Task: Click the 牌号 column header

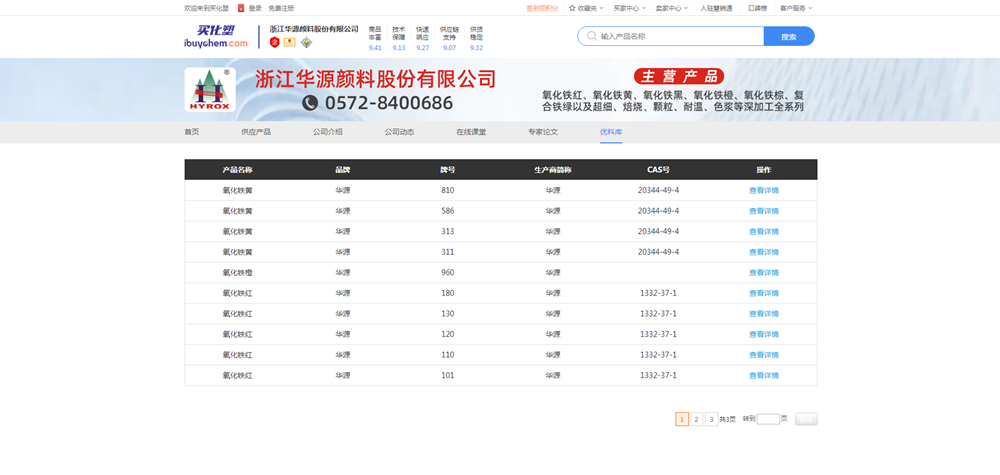Action: 448,170
